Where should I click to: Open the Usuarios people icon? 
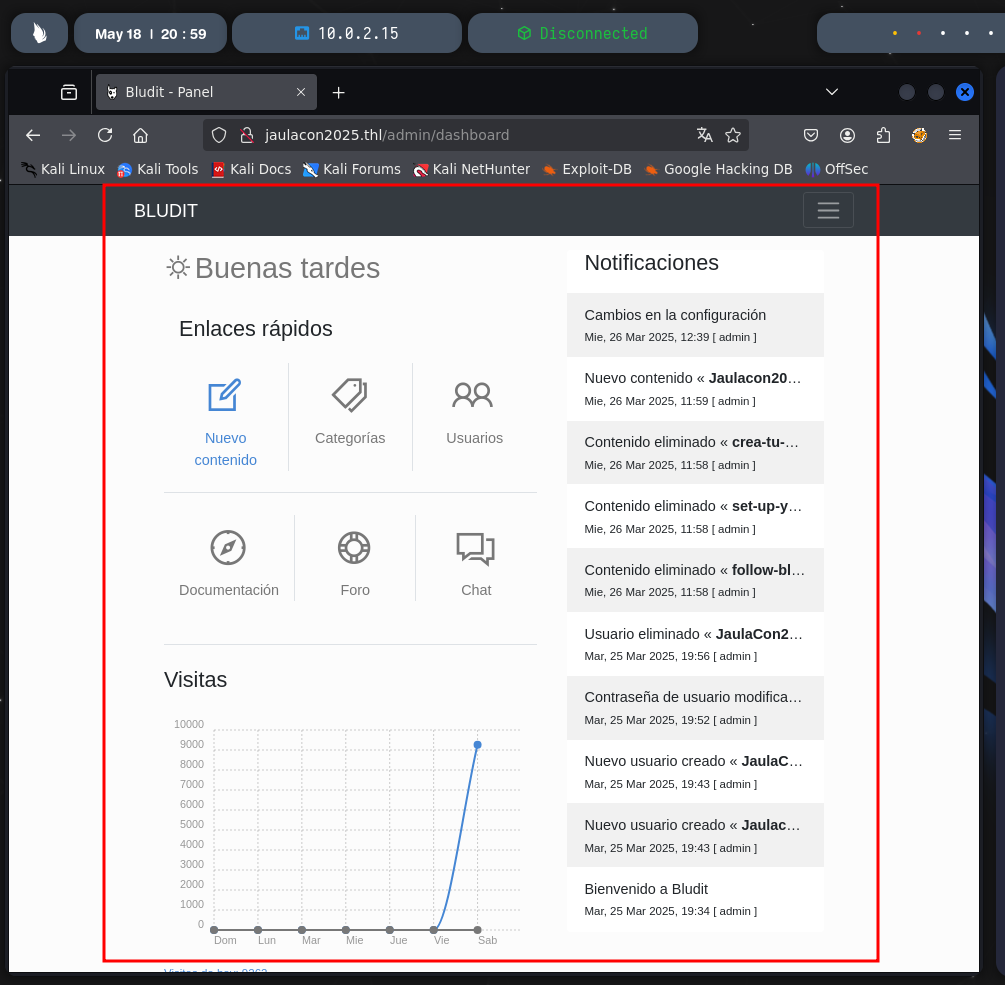[472, 395]
